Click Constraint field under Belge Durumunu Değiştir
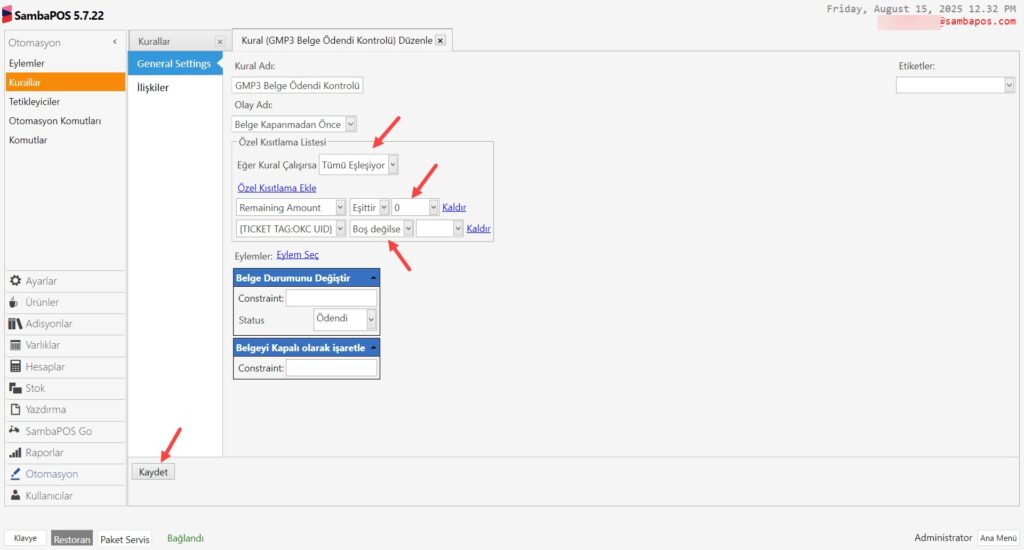The height and width of the screenshot is (550, 1024). [332, 298]
